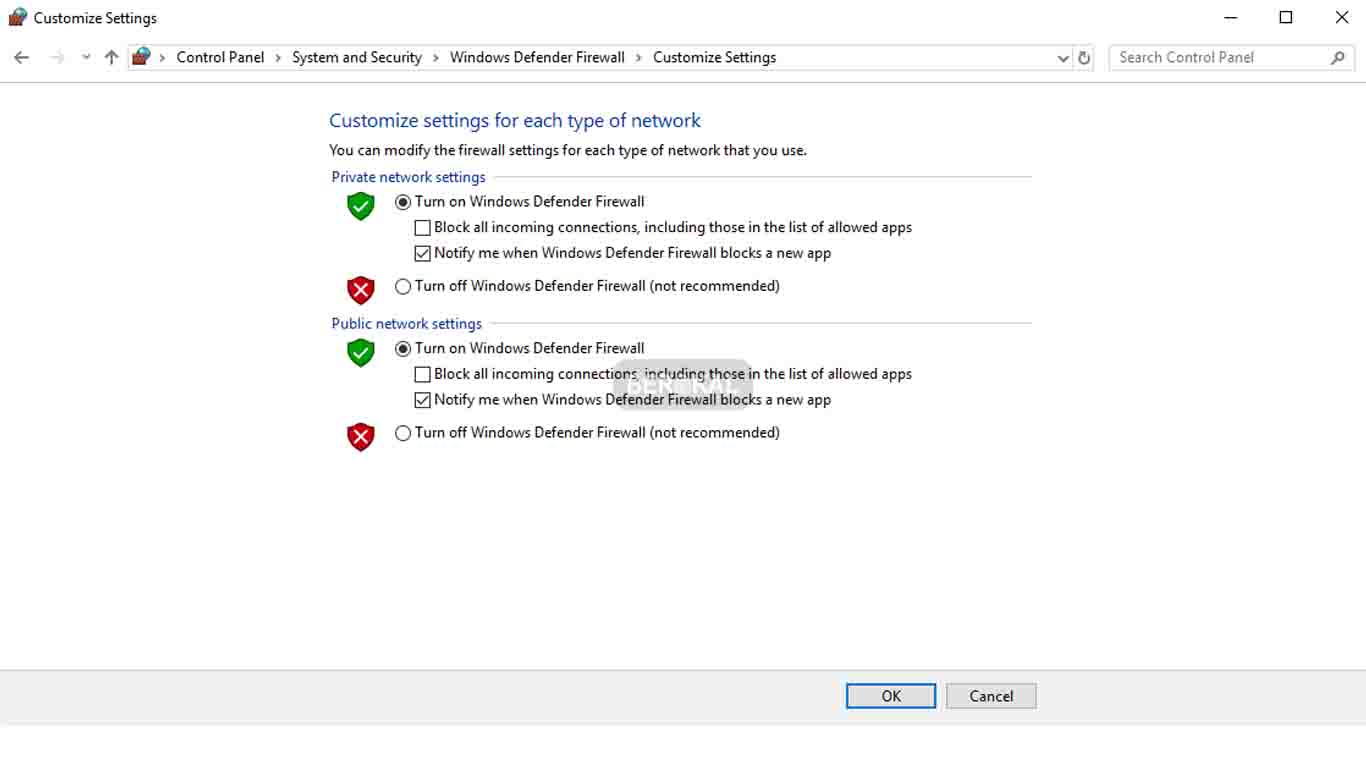The image size is (1366, 768).
Task: Maximize the Customize Settings window
Action: coord(1286,17)
